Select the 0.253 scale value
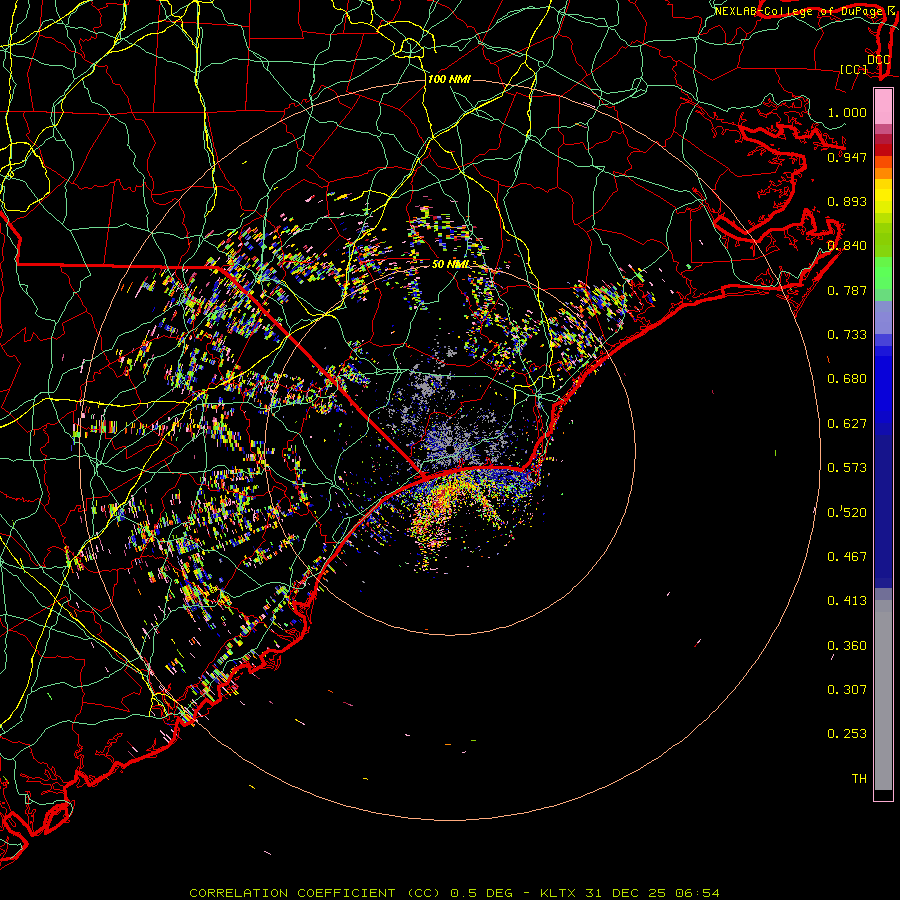The height and width of the screenshot is (900, 900). [847, 734]
